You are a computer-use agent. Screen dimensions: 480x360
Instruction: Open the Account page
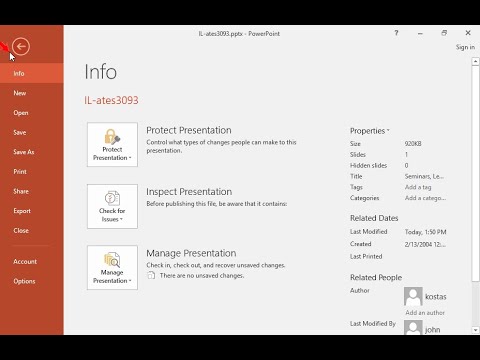pyautogui.click(x=32, y=262)
